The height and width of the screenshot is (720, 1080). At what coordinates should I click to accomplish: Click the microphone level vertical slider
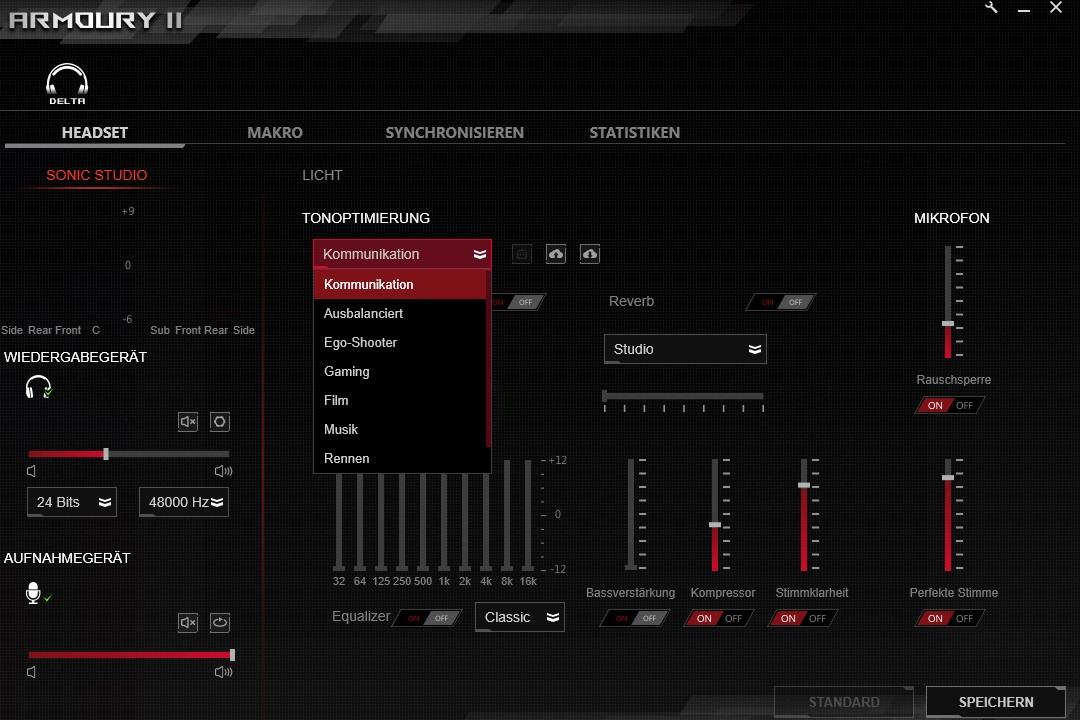[x=948, y=302]
